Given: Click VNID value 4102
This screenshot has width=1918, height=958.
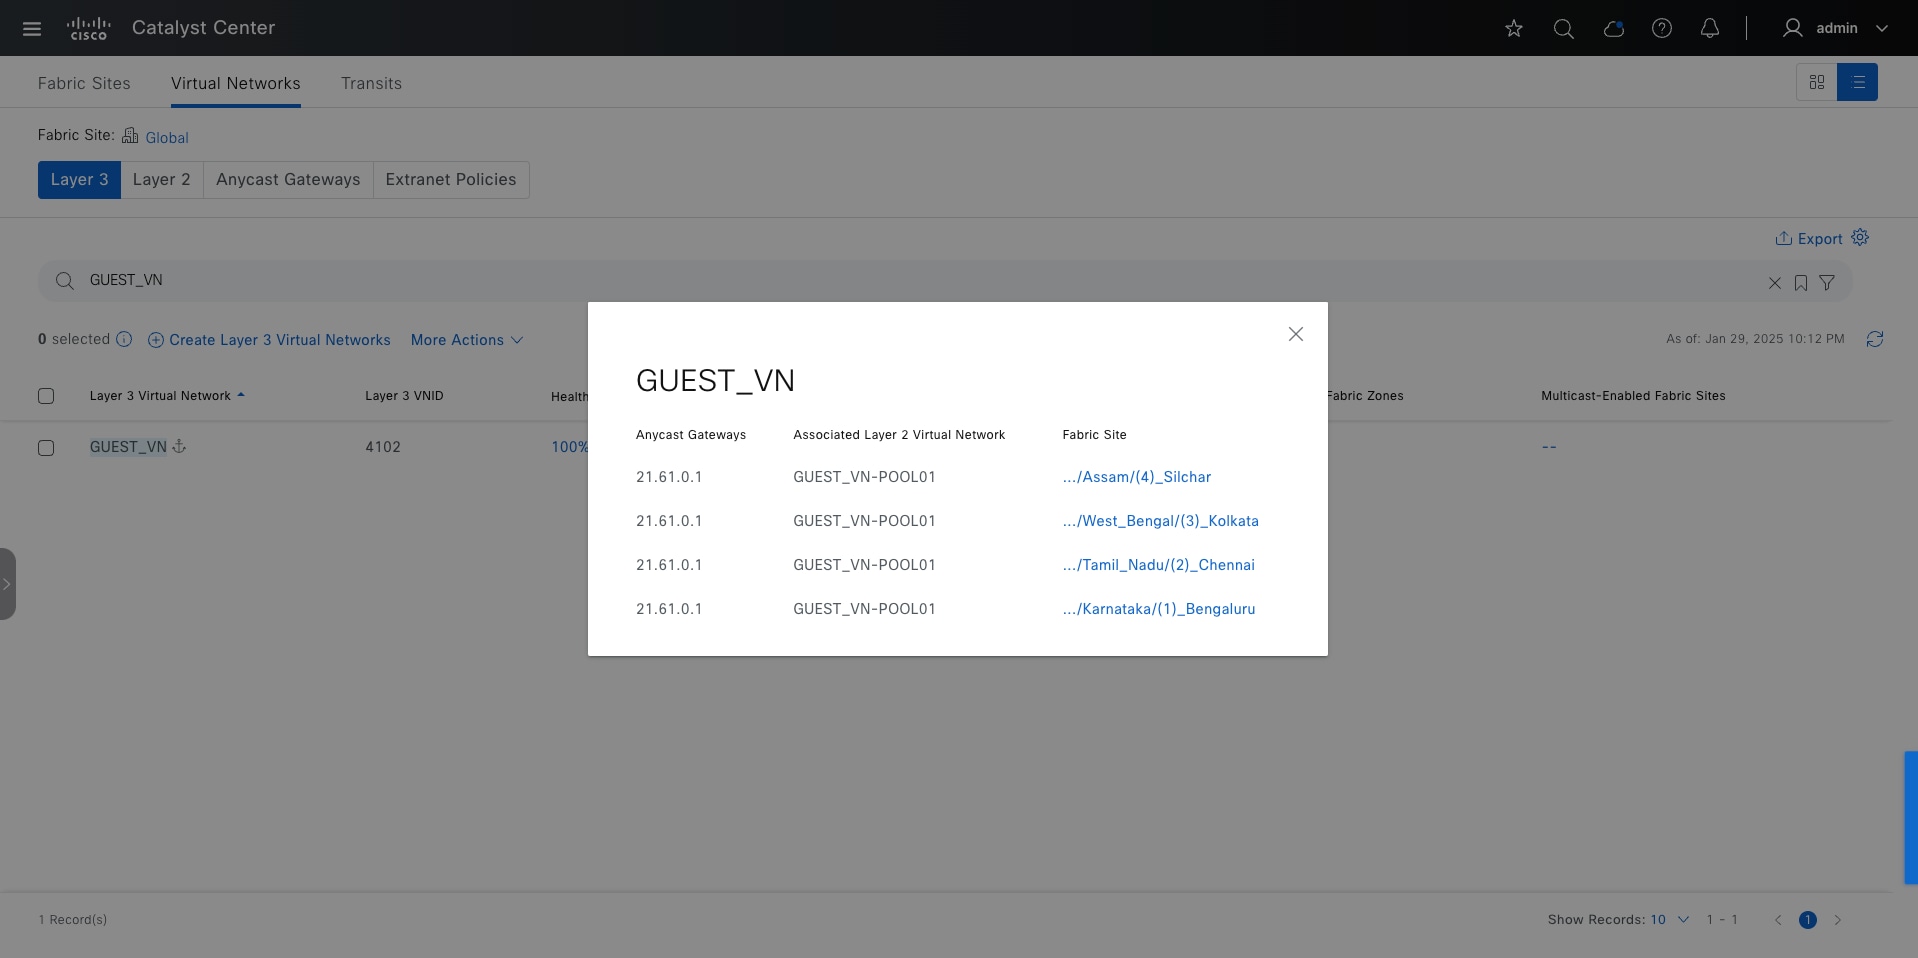Looking at the screenshot, I should [x=383, y=447].
